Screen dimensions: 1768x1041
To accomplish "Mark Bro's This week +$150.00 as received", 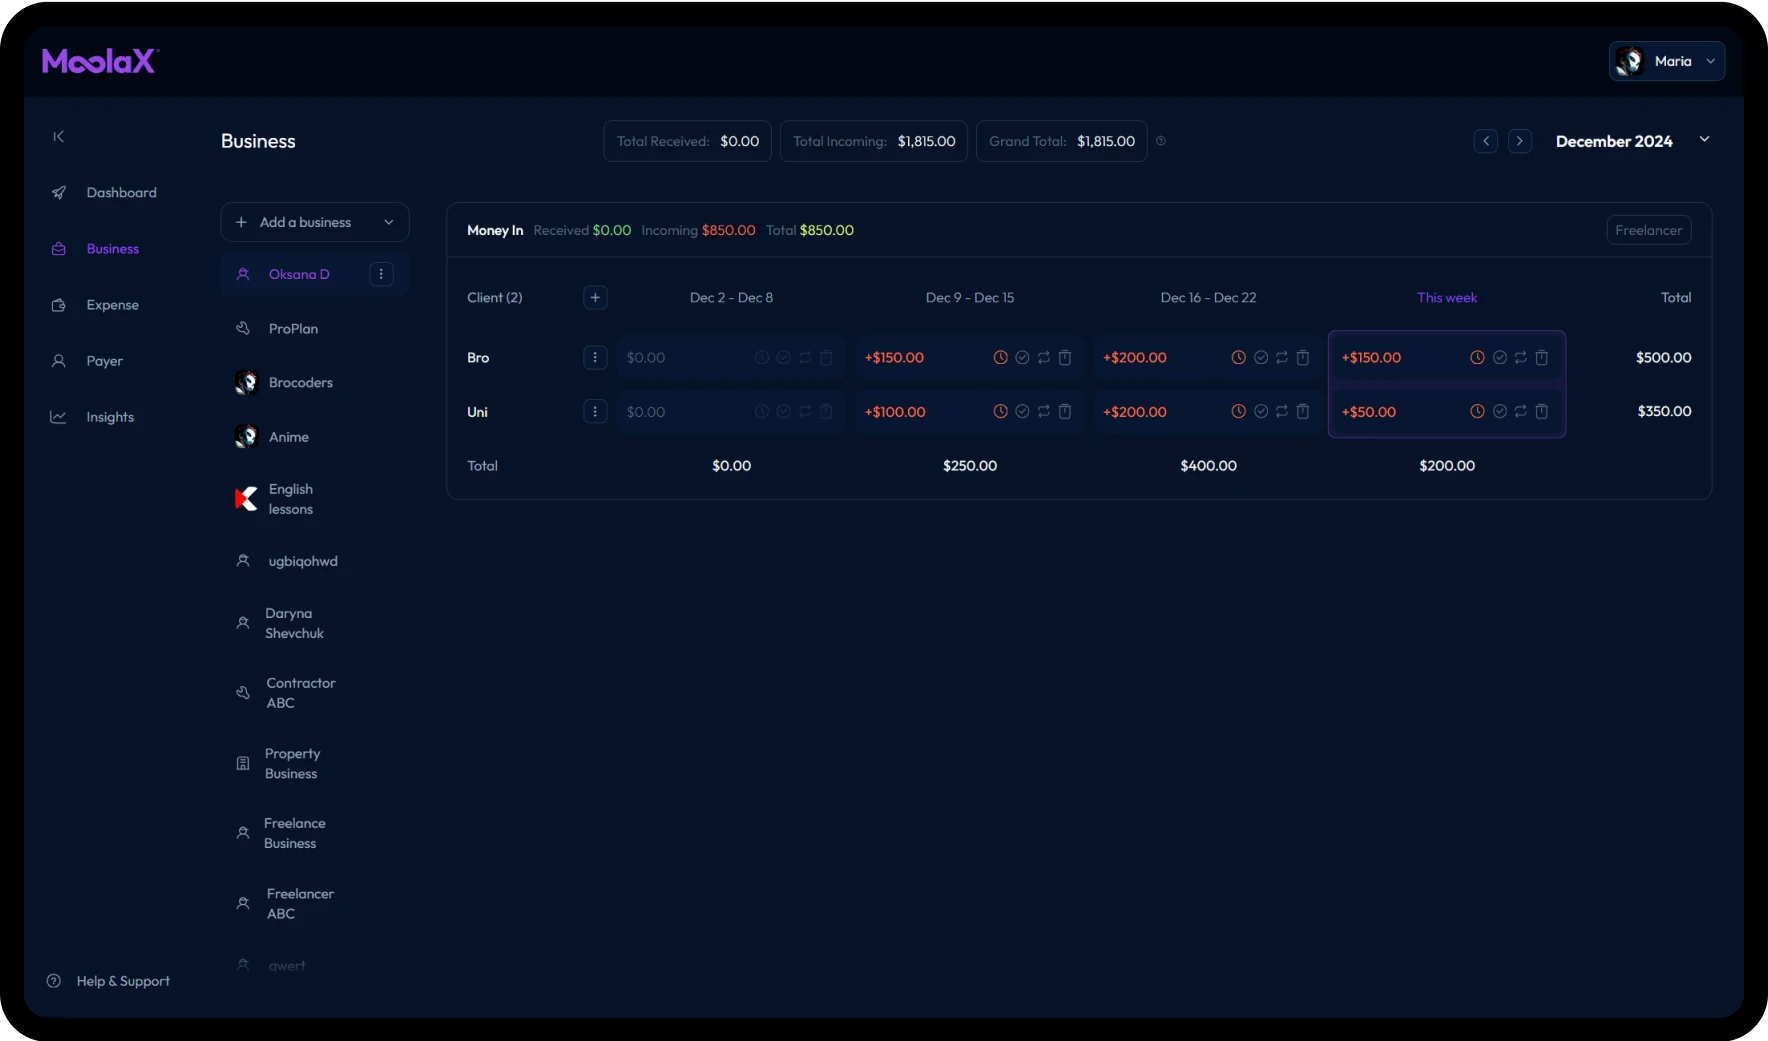I will click(1499, 358).
